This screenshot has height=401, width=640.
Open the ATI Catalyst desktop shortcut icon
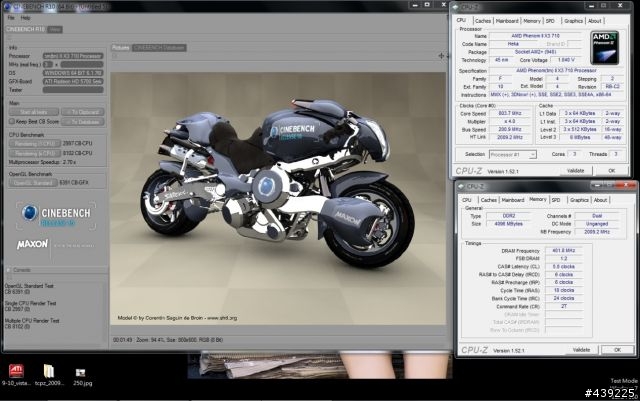(x=16, y=371)
